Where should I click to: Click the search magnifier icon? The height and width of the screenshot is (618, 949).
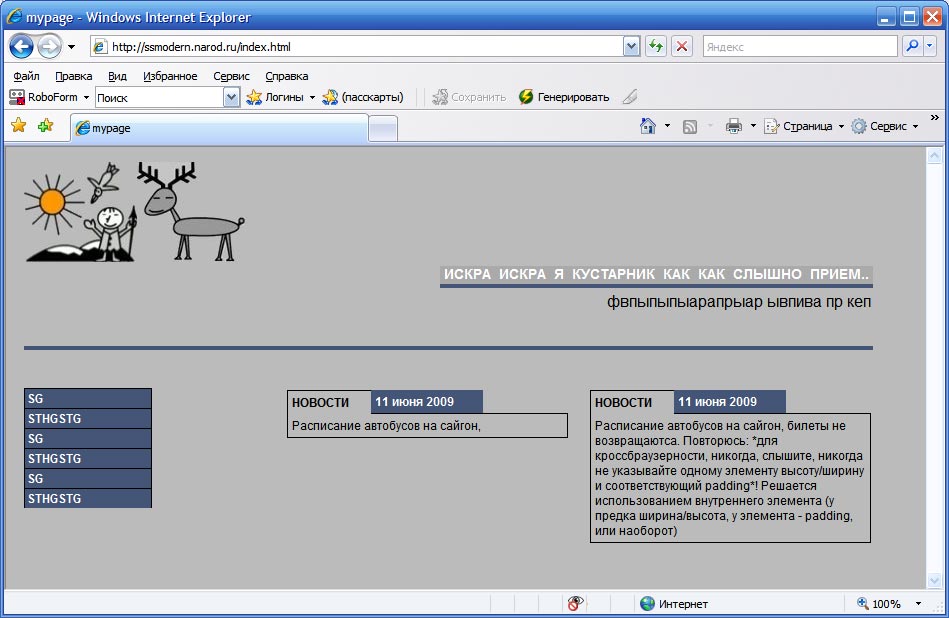point(912,47)
